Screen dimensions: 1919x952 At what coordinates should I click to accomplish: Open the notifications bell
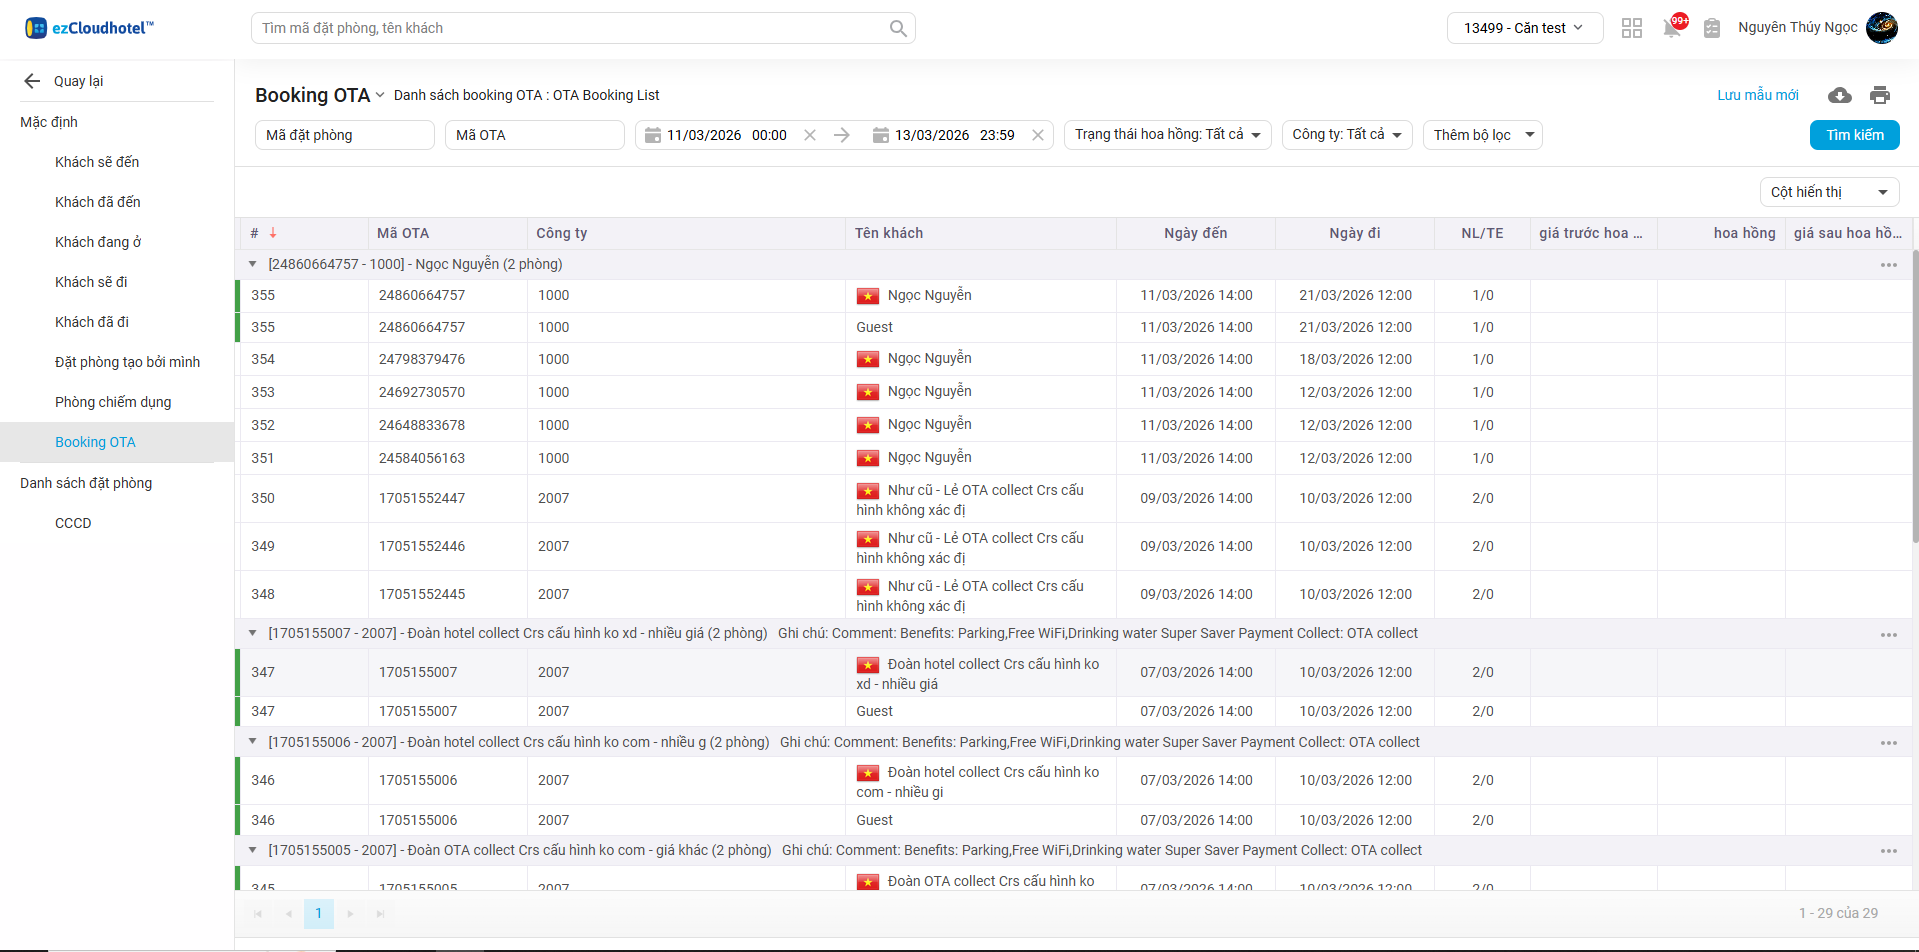(x=1671, y=28)
